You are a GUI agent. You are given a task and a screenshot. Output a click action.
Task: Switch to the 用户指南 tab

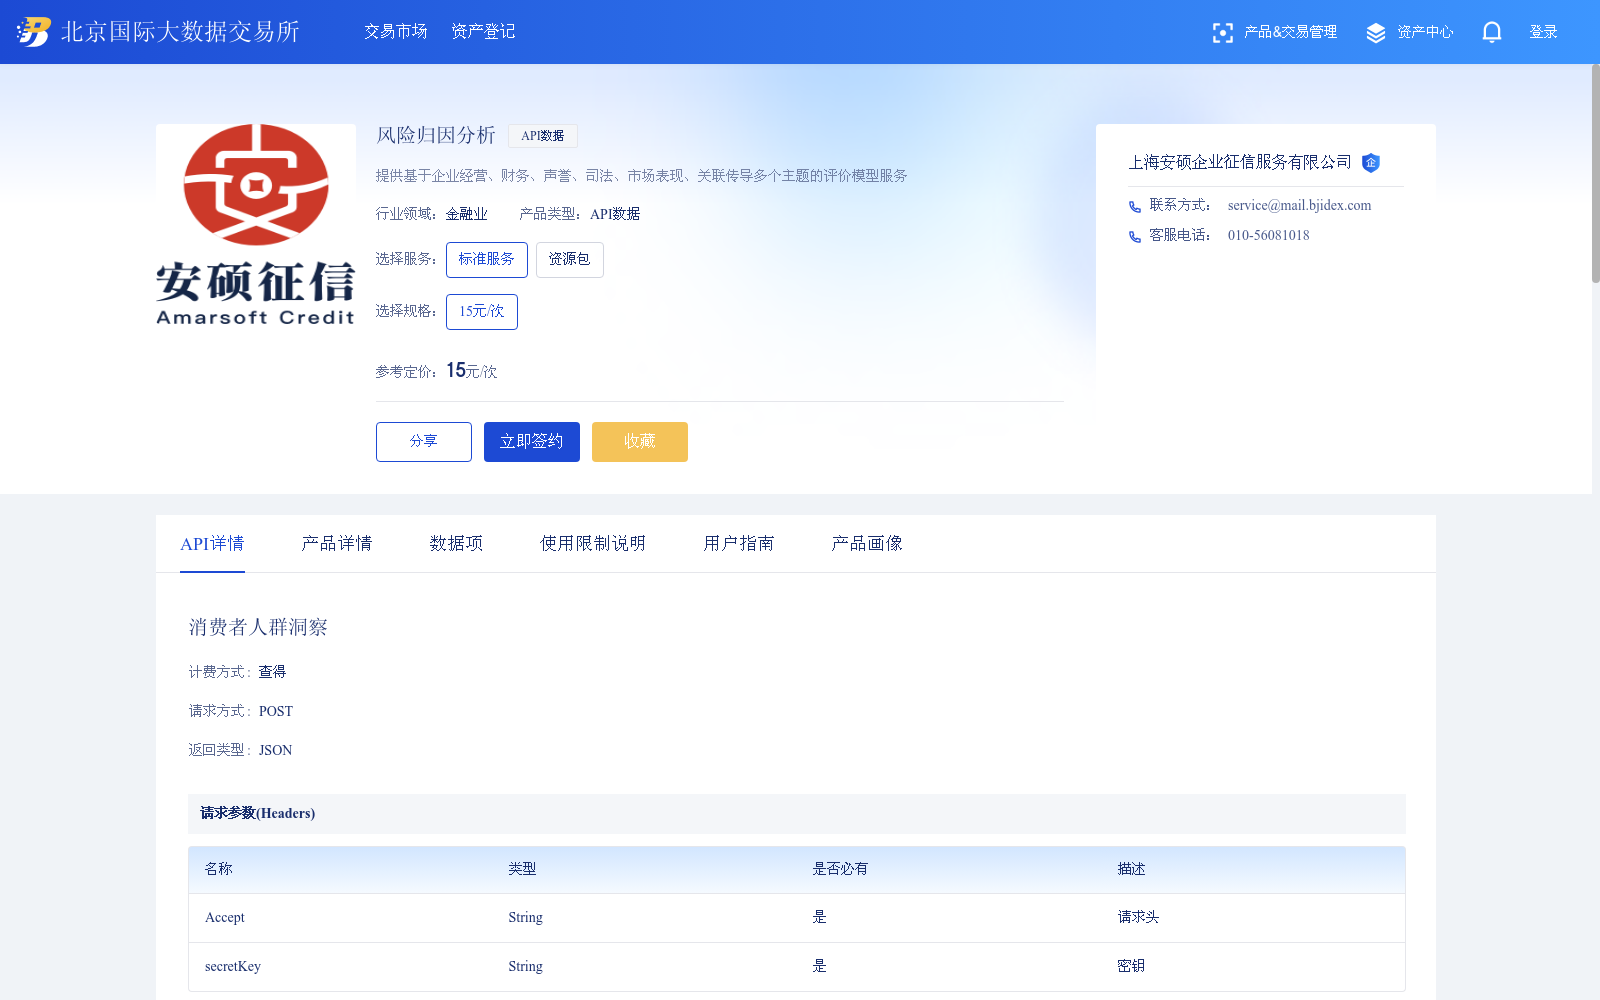(739, 543)
